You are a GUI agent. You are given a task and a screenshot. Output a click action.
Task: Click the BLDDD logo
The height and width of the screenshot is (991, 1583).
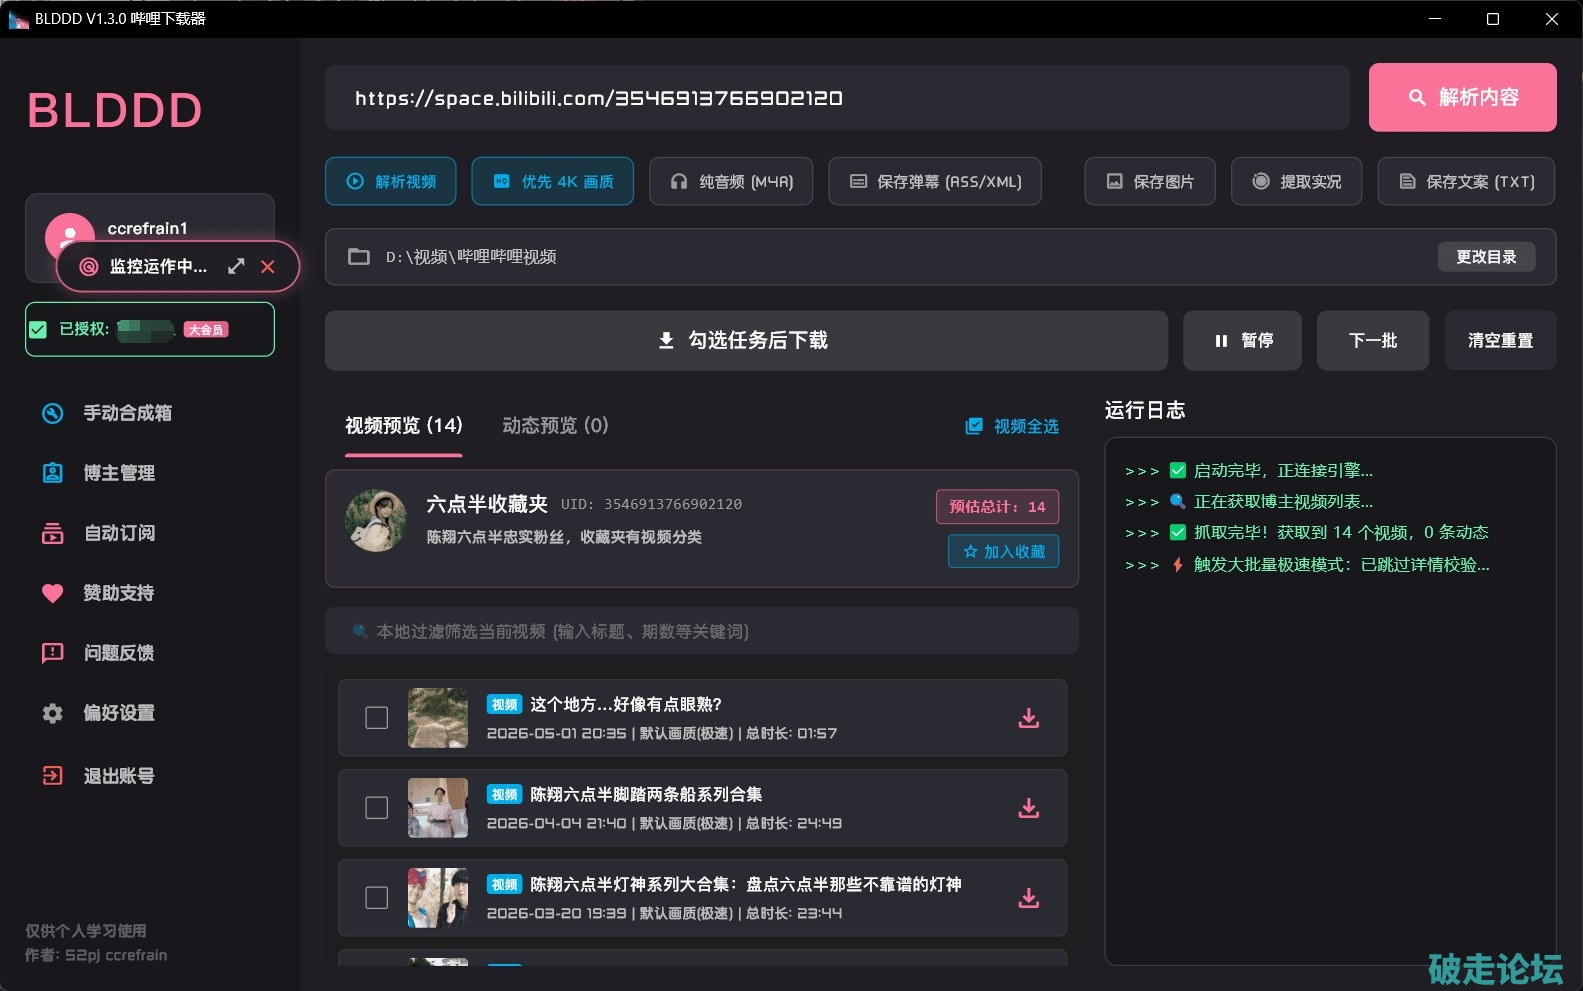(115, 110)
